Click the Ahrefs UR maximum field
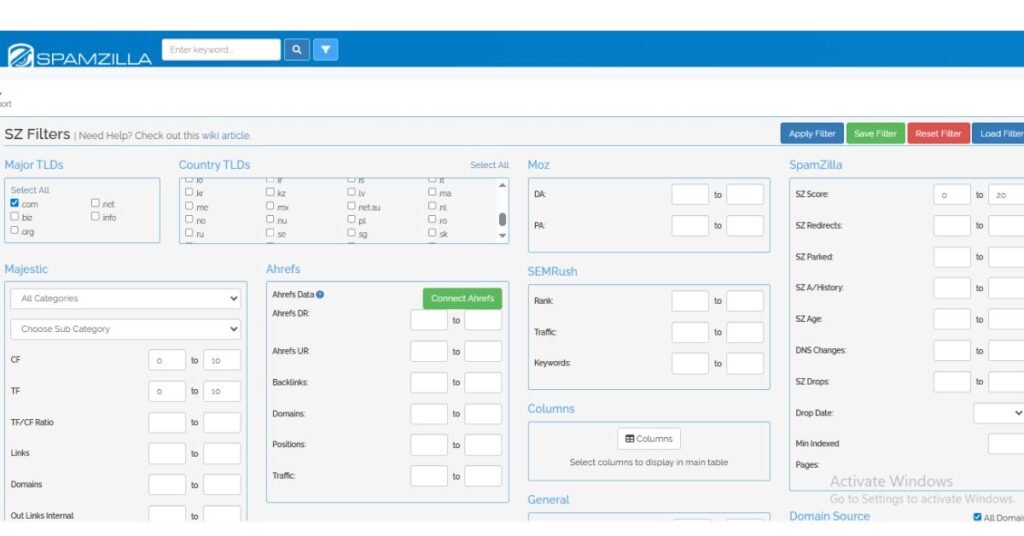Image resolution: width=1024 pixels, height=536 pixels. (483, 351)
